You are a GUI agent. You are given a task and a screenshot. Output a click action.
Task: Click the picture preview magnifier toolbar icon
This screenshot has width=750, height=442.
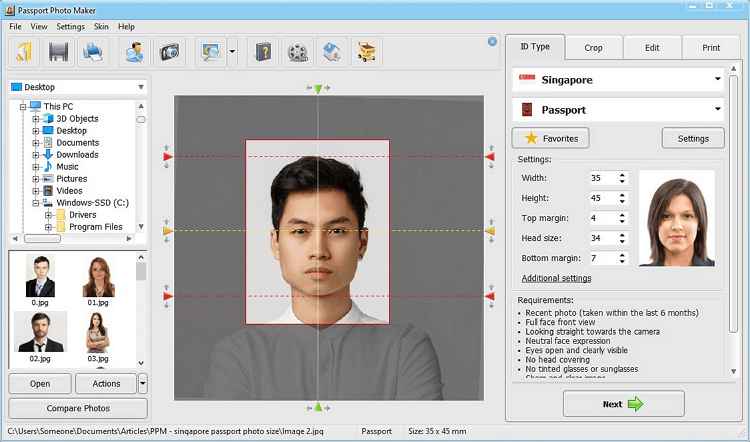click(x=210, y=52)
